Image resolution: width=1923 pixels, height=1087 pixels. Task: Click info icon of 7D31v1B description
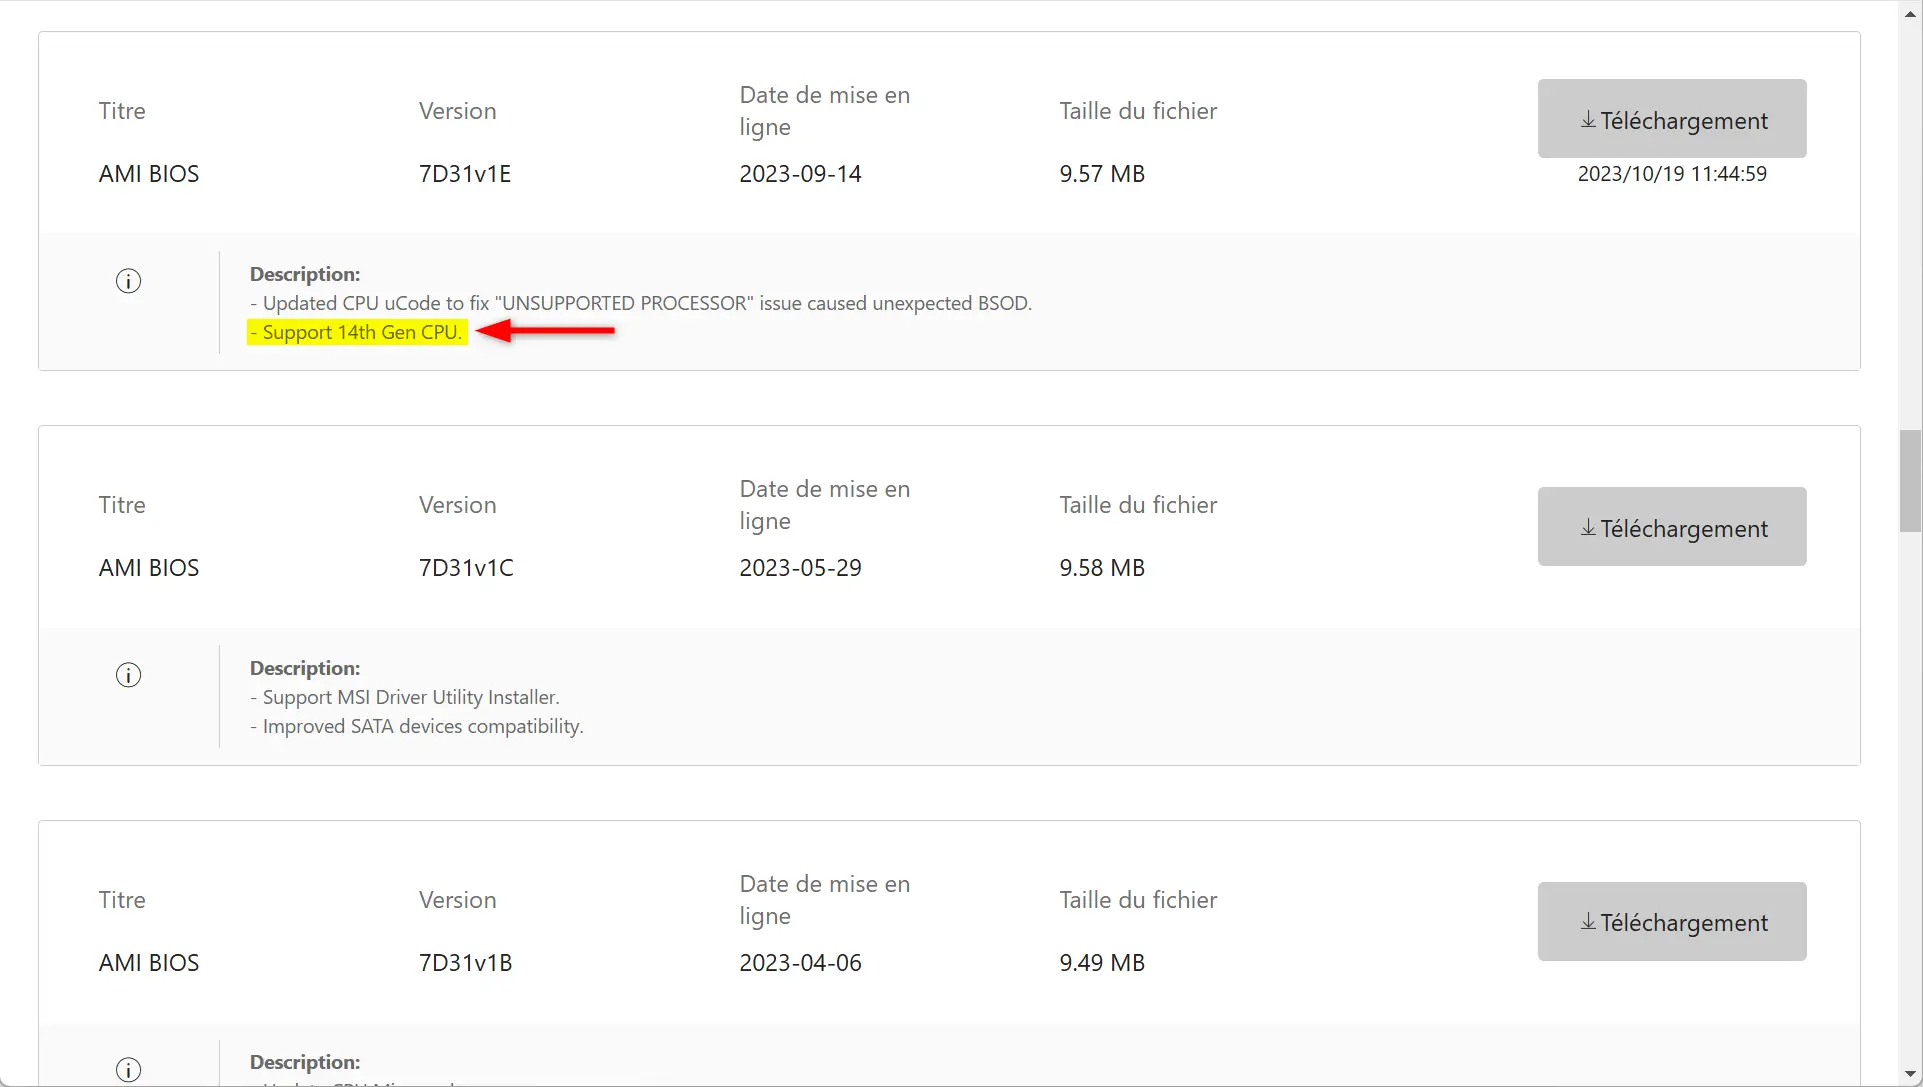[129, 1069]
